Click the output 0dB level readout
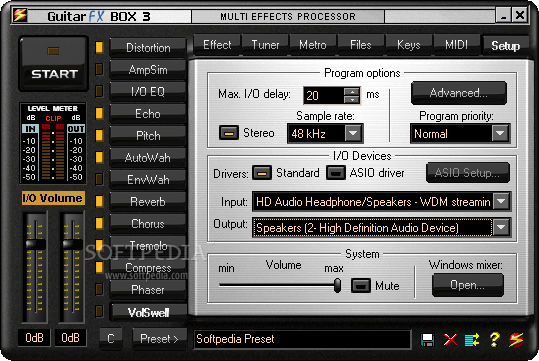Screen dimensions: 539x361 tap(70, 338)
